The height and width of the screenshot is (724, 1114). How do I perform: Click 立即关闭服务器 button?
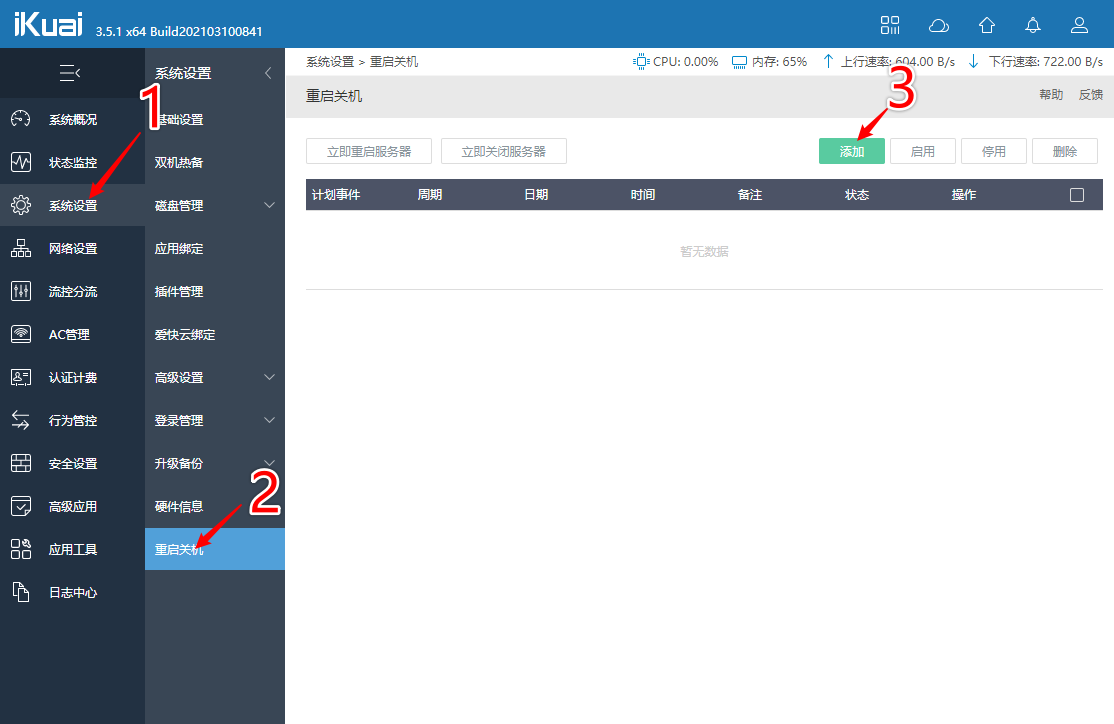(x=504, y=151)
